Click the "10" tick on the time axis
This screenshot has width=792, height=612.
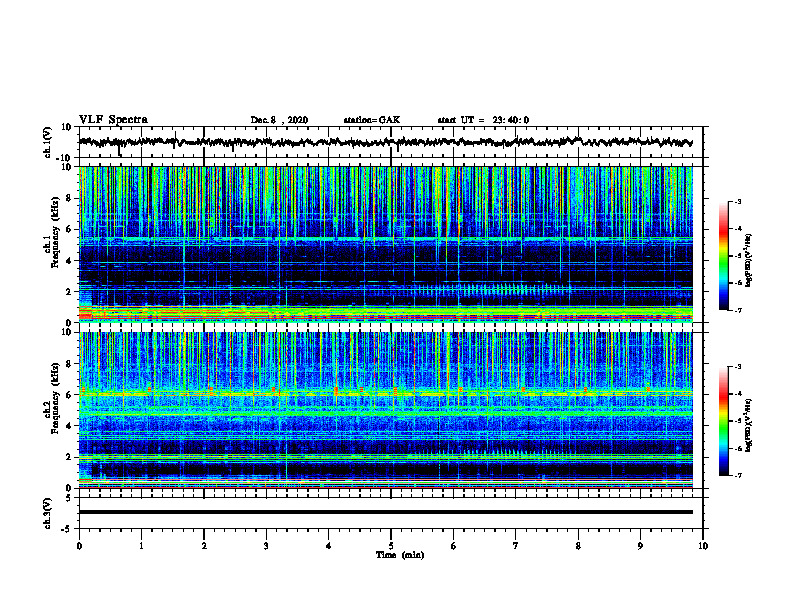[x=703, y=546]
